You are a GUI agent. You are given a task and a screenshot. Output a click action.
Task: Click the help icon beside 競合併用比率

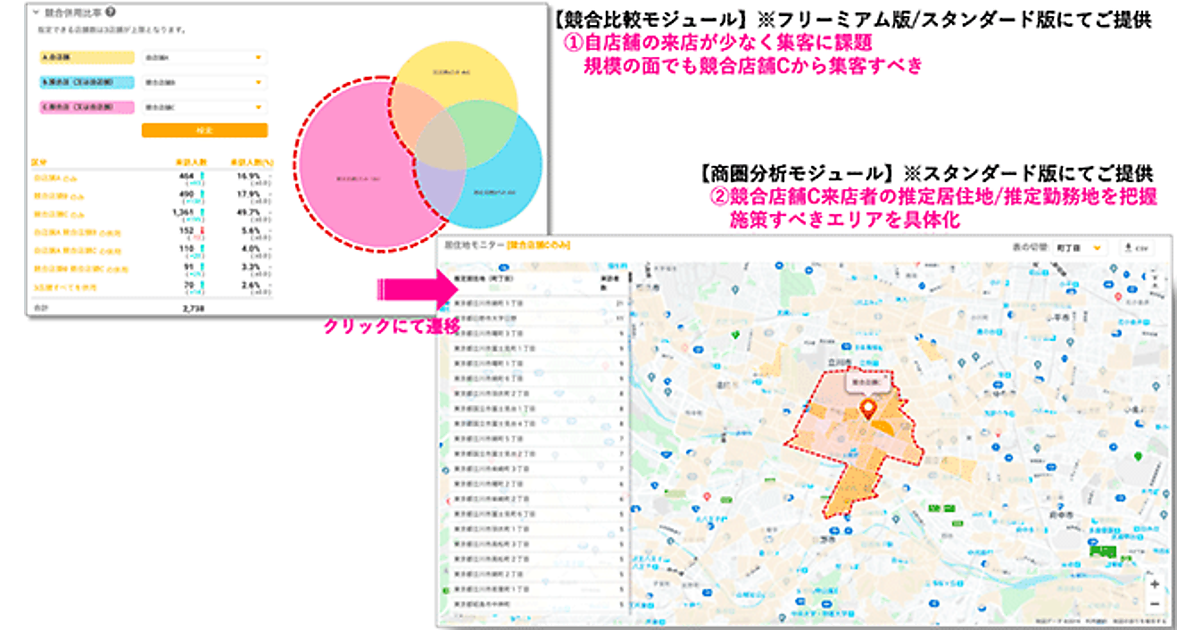pyautogui.click(x=108, y=13)
